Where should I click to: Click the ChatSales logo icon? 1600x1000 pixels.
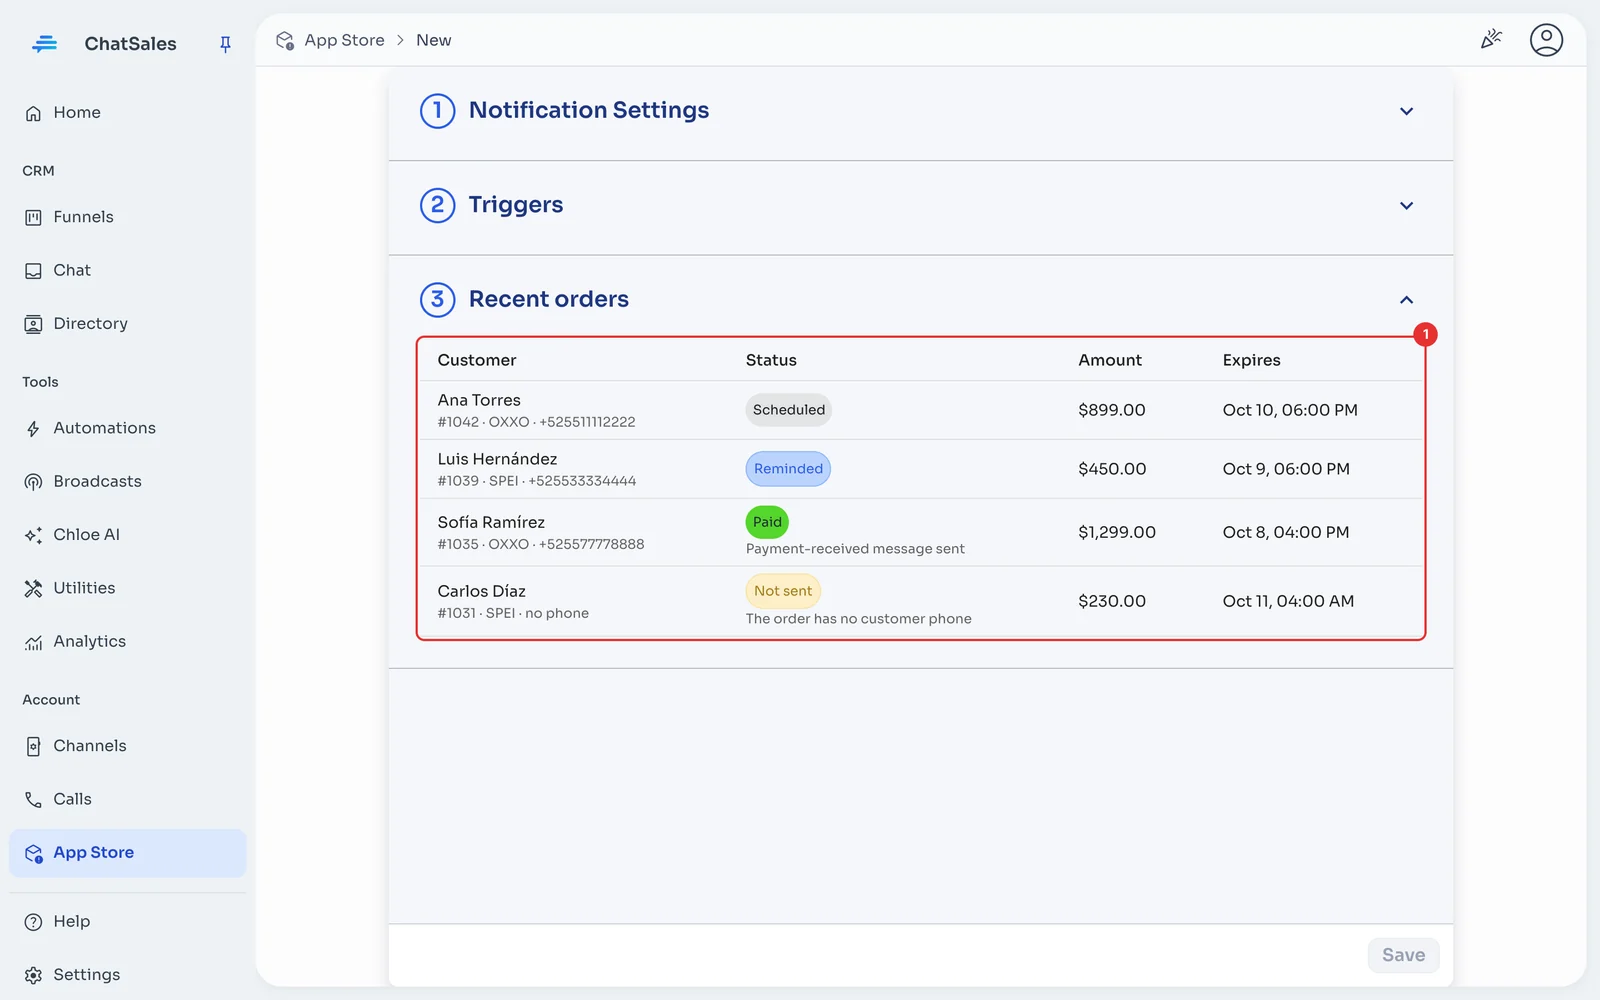[x=44, y=44]
